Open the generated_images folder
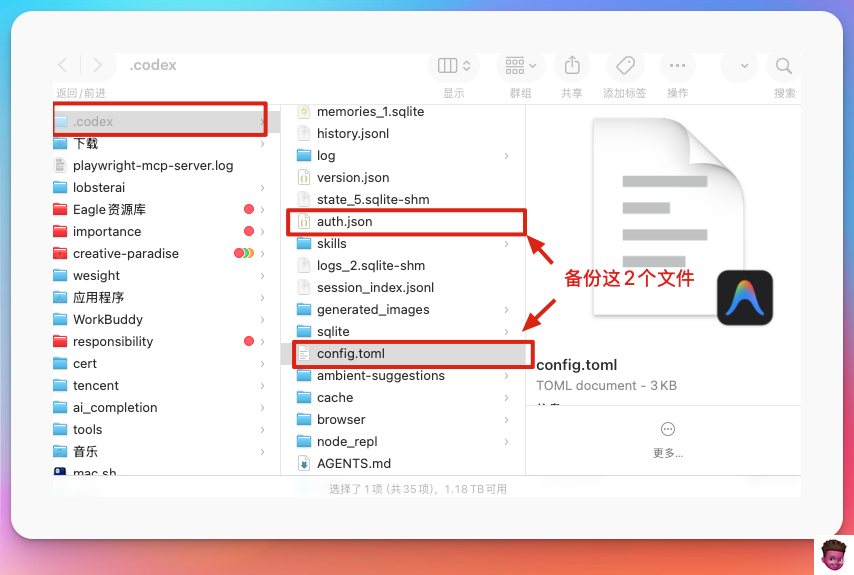The height and width of the screenshot is (575, 854). 403,309
